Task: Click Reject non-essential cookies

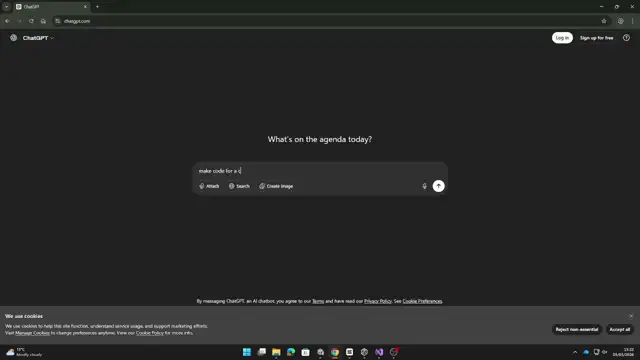Action: click(576, 329)
